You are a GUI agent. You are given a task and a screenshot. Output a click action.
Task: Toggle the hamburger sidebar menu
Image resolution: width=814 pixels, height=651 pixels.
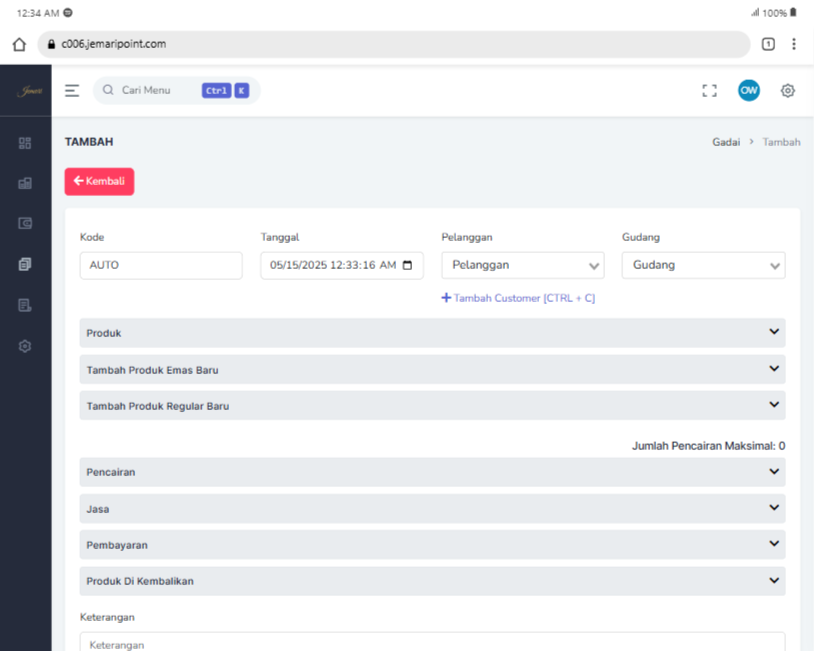72,91
